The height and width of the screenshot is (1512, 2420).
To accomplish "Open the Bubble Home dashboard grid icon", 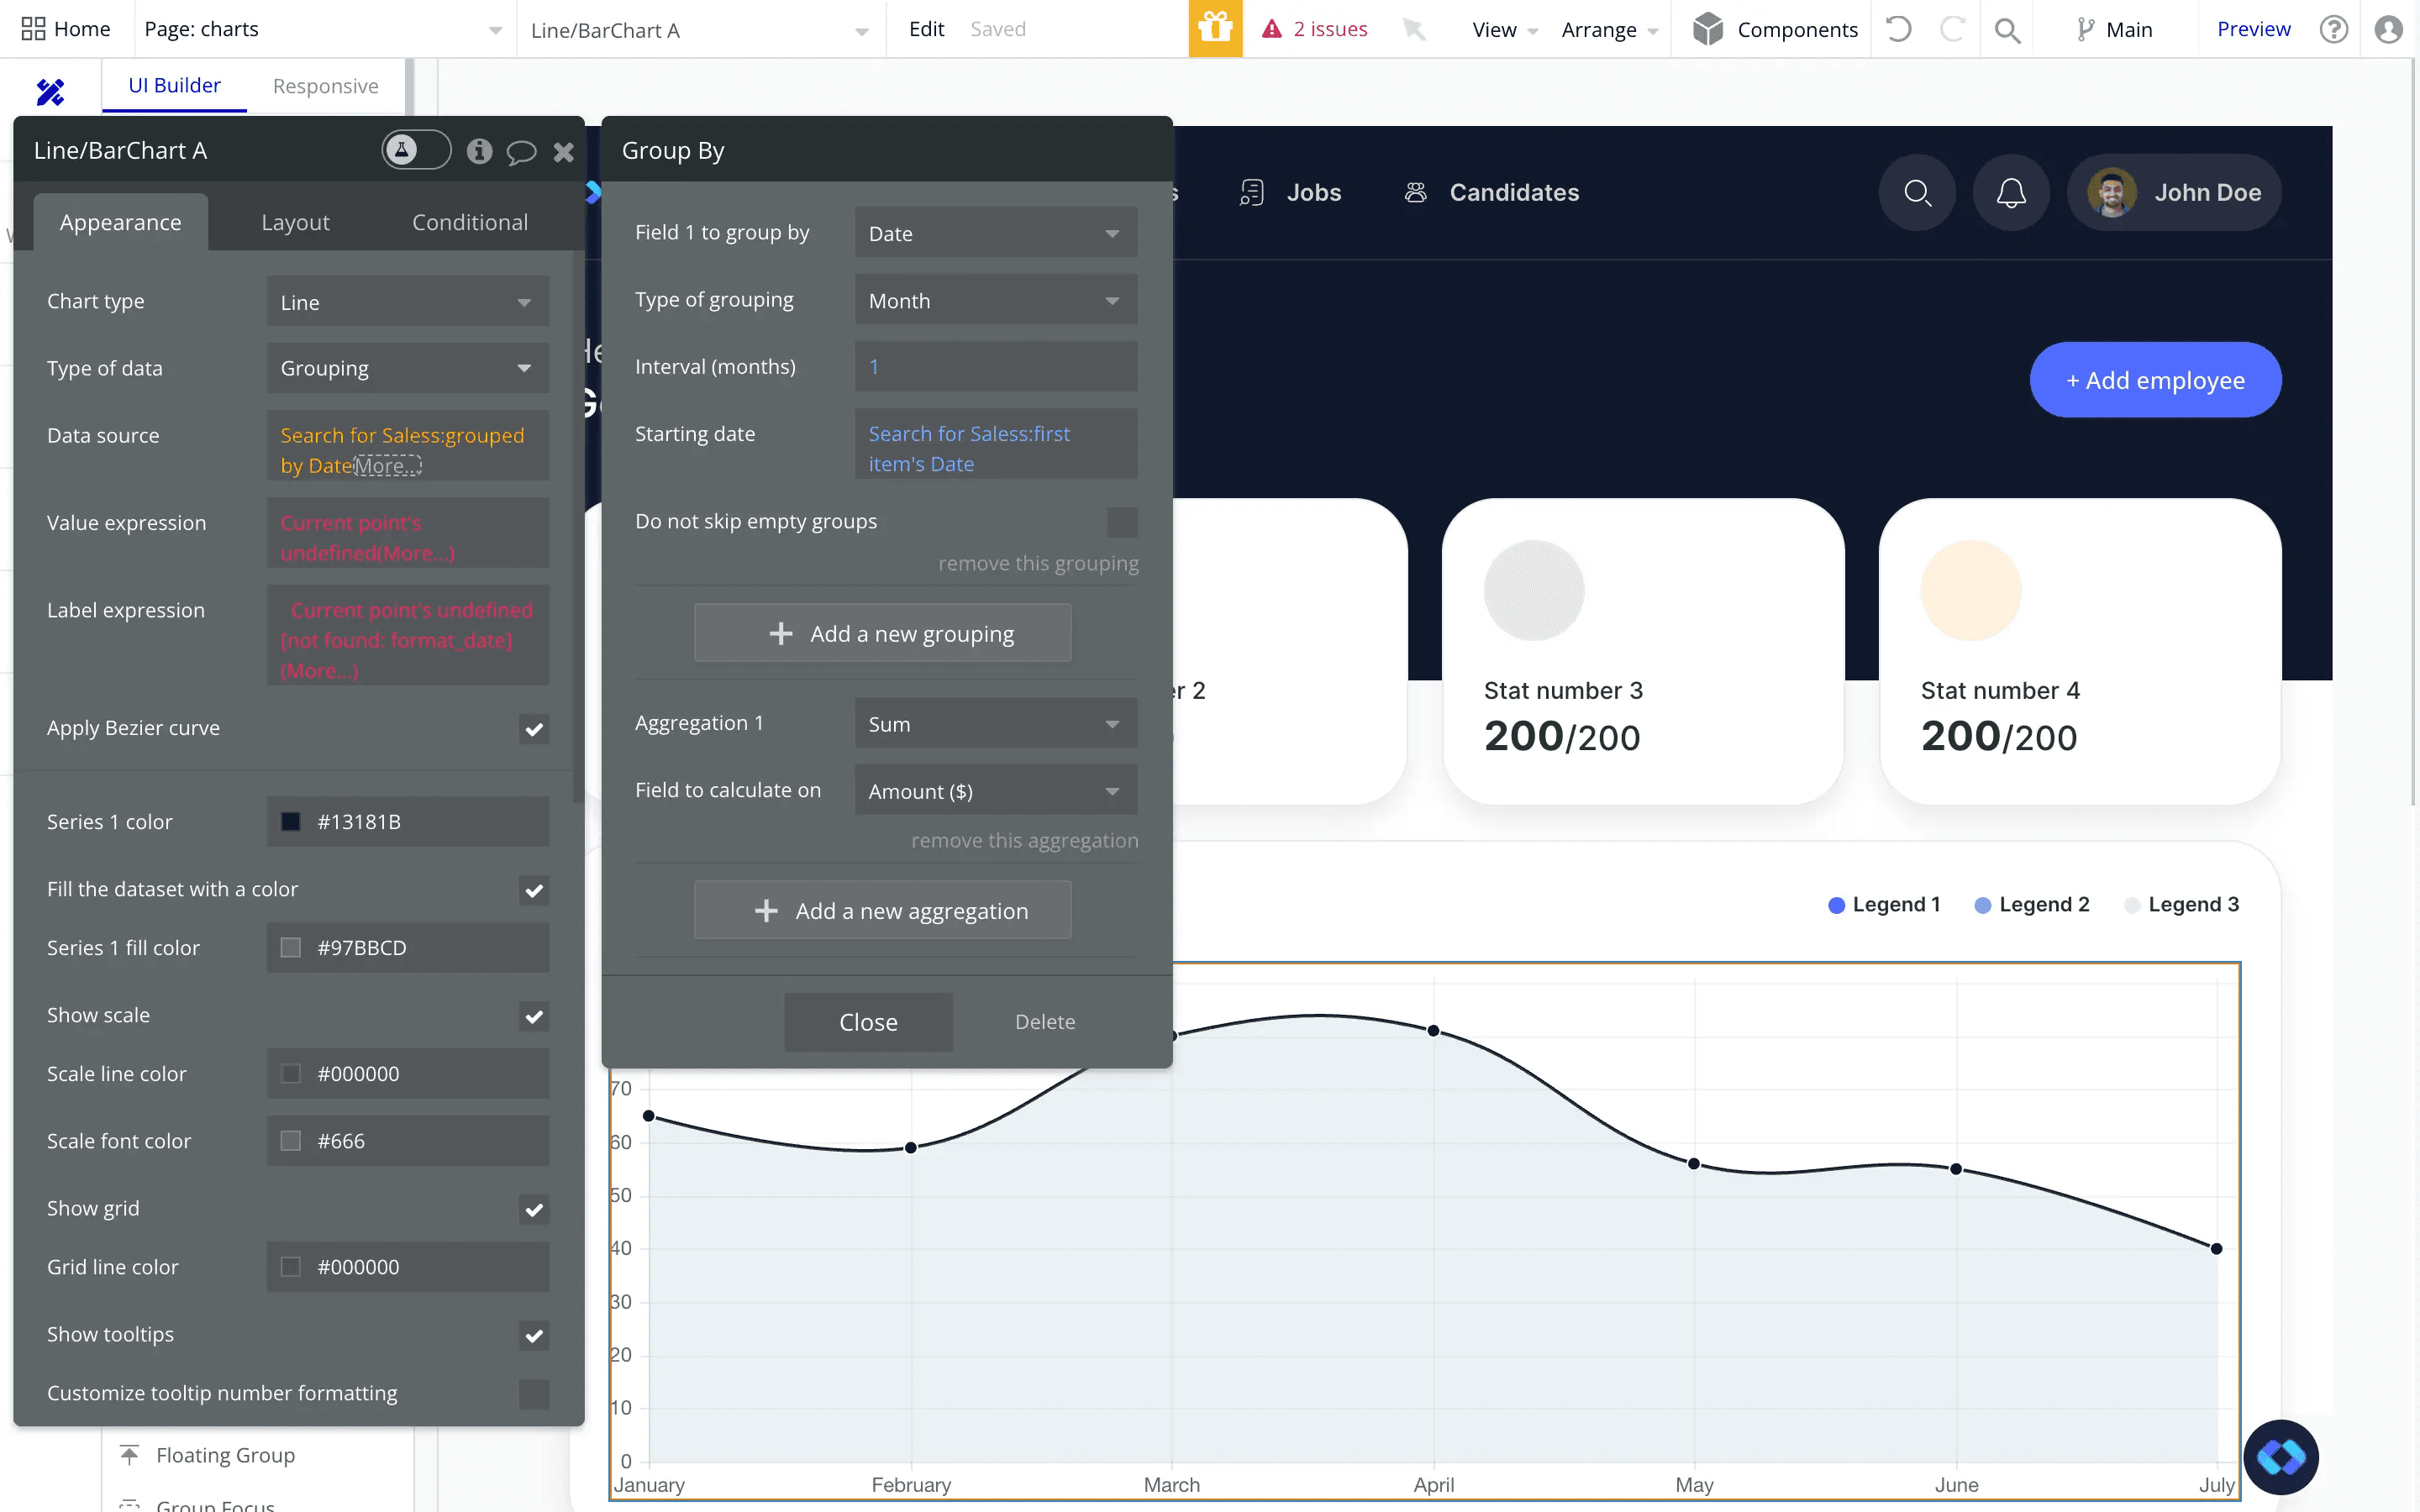I will (x=33, y=28).
